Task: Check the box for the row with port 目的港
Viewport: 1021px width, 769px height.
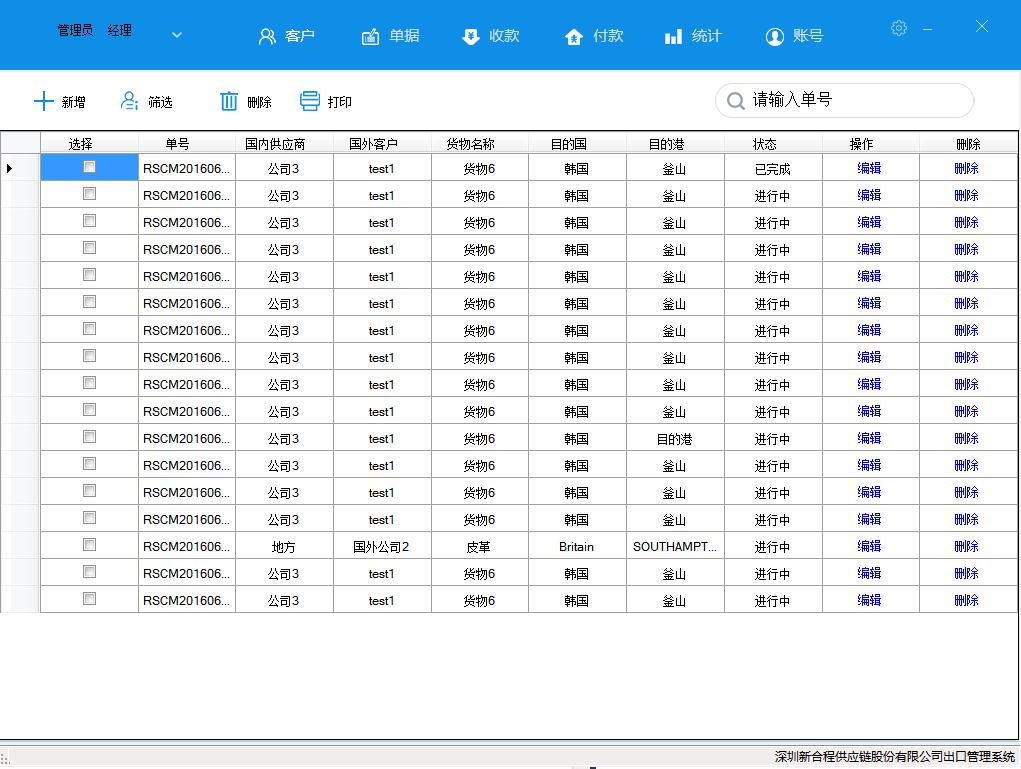Action: pos(89,437)
